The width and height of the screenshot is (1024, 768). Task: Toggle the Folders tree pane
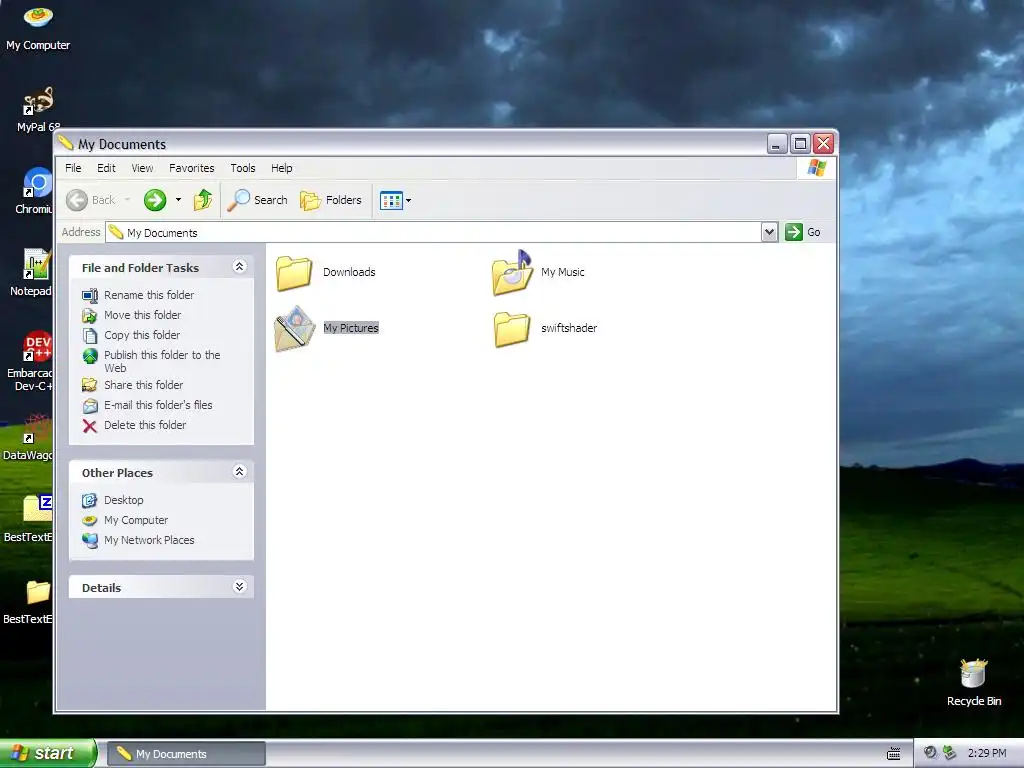330,200
